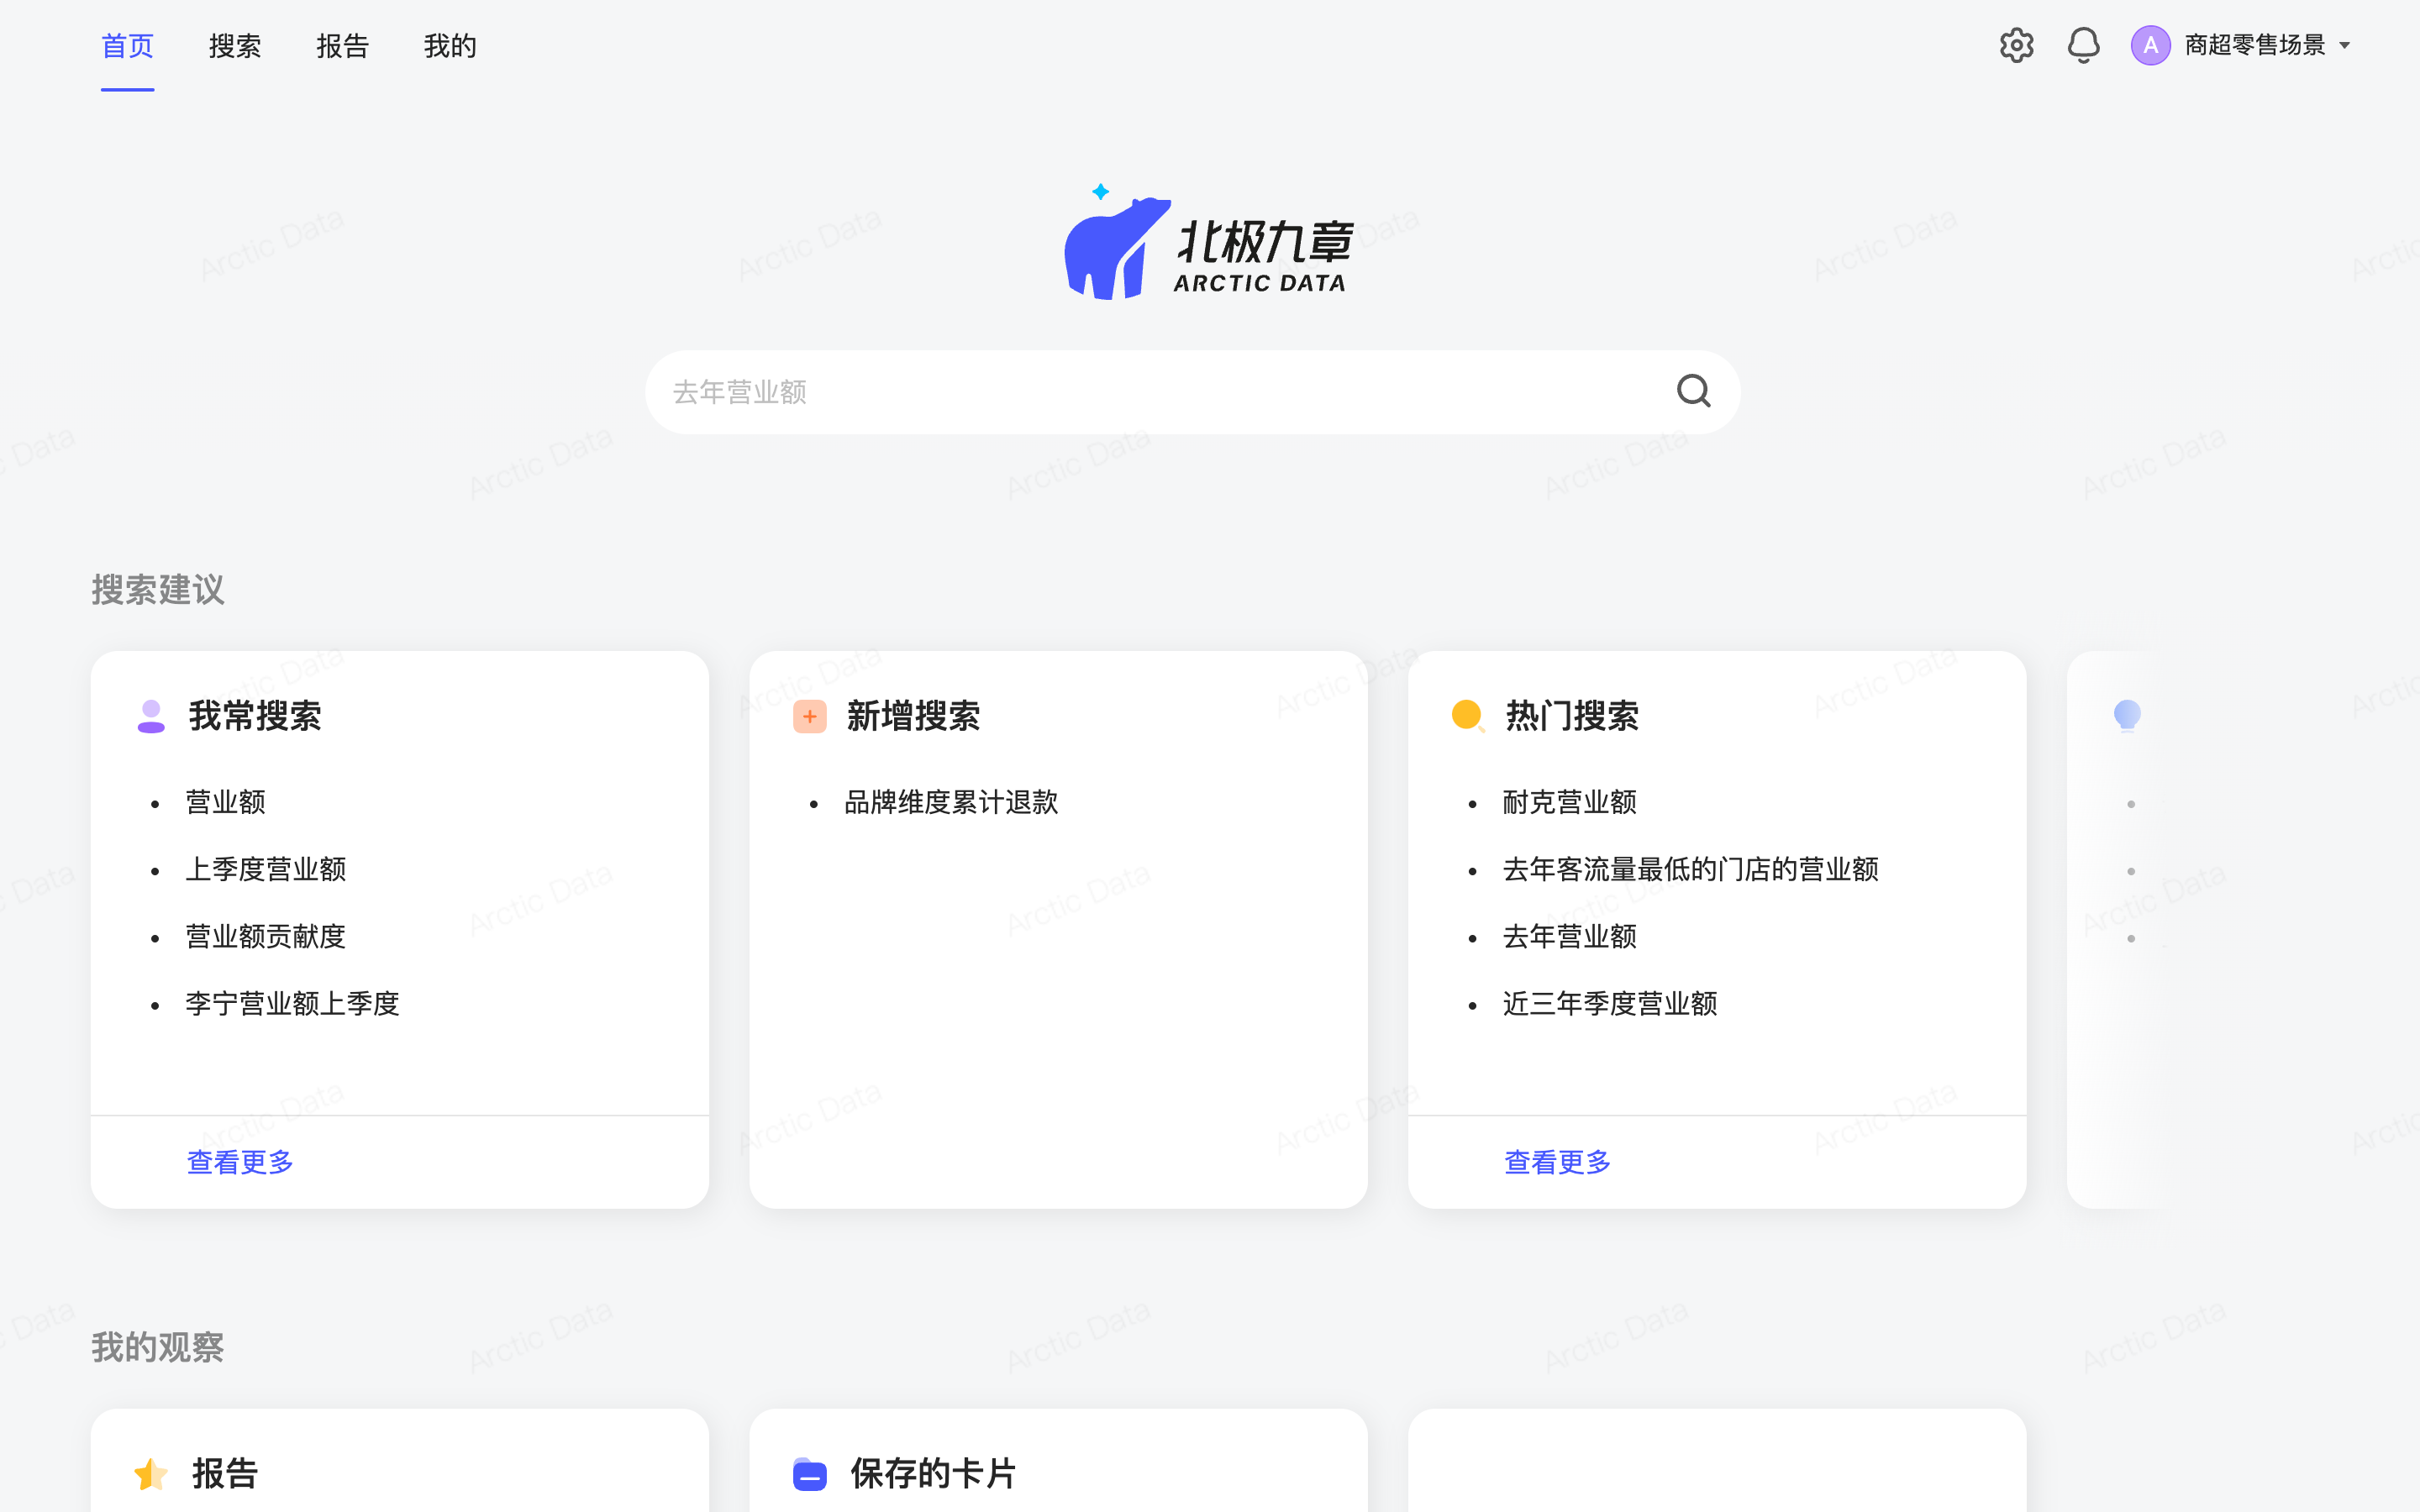Select suggestion 近三年季度营业额
The height and width of the screenshot is (1512, 2420).
(x=1610, y=1003)
